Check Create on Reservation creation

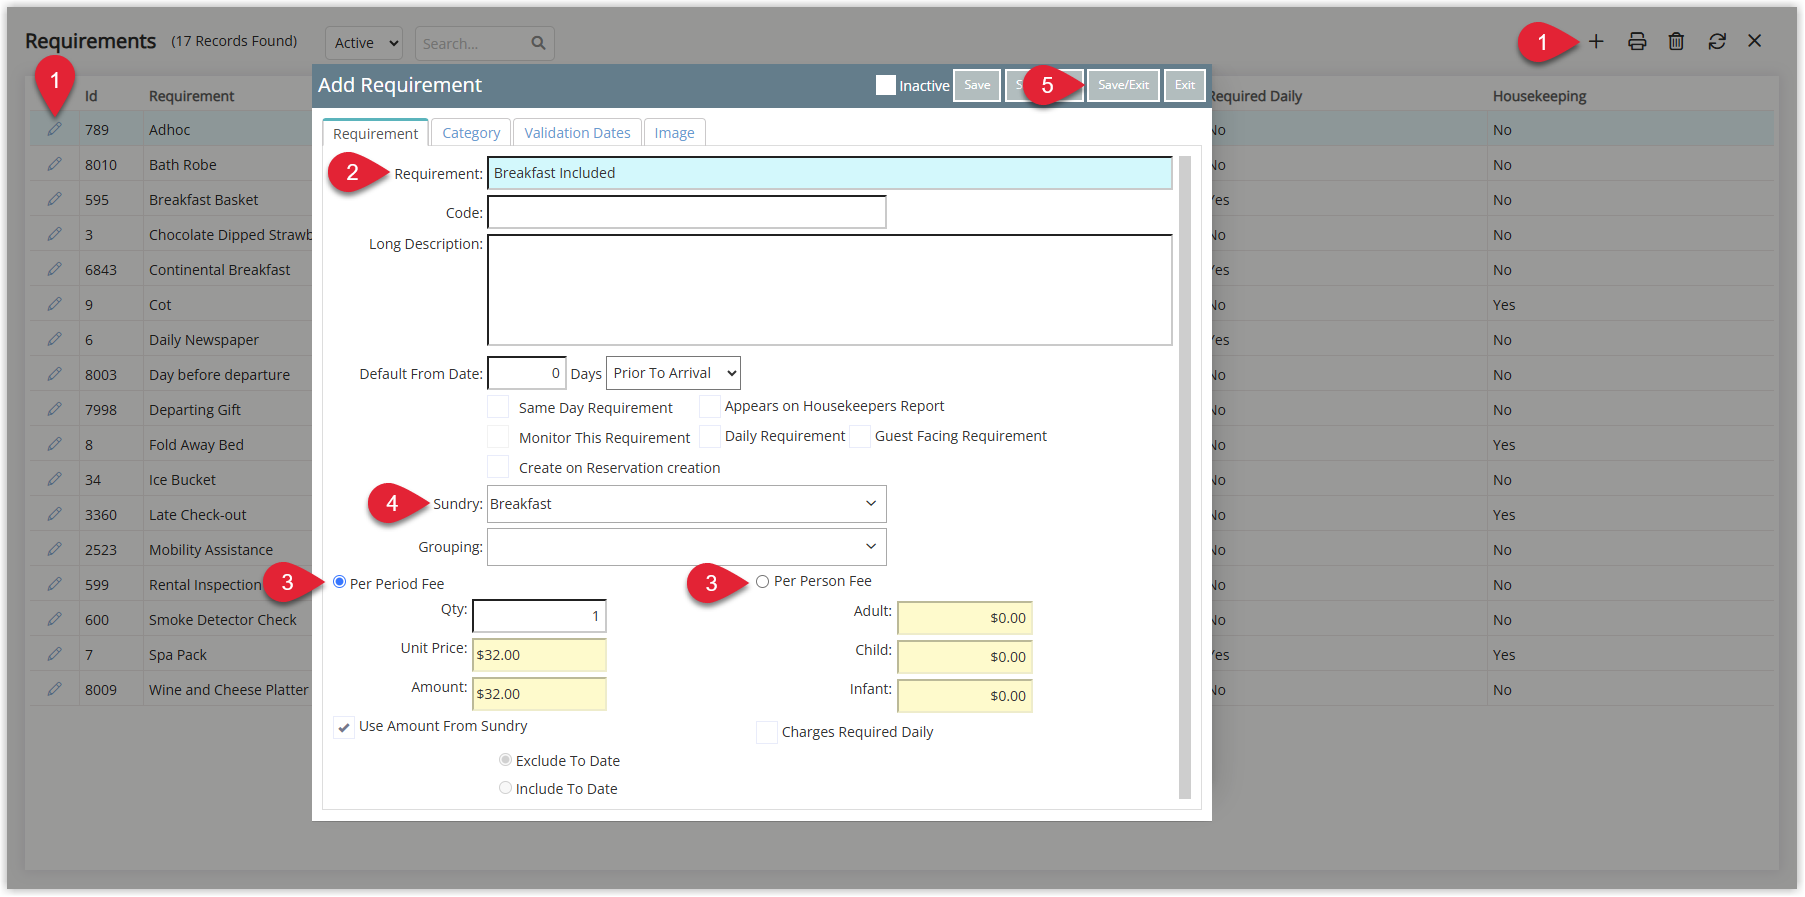[x=498, y=467]
